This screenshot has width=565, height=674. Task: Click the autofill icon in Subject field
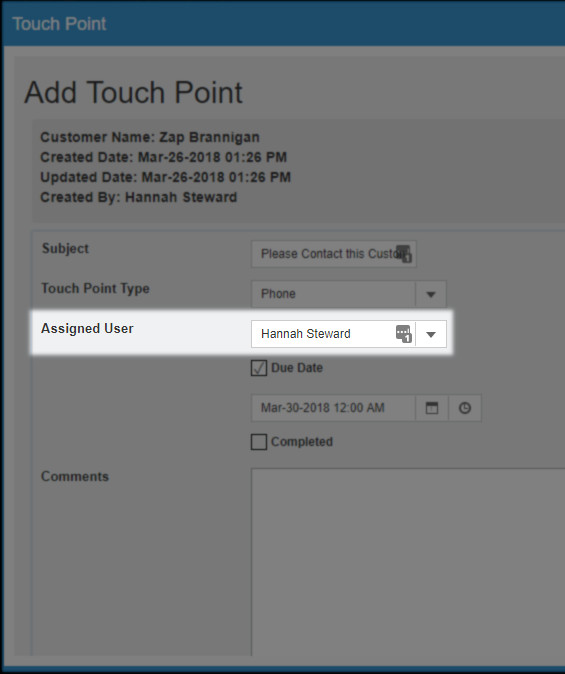point(404,254)
